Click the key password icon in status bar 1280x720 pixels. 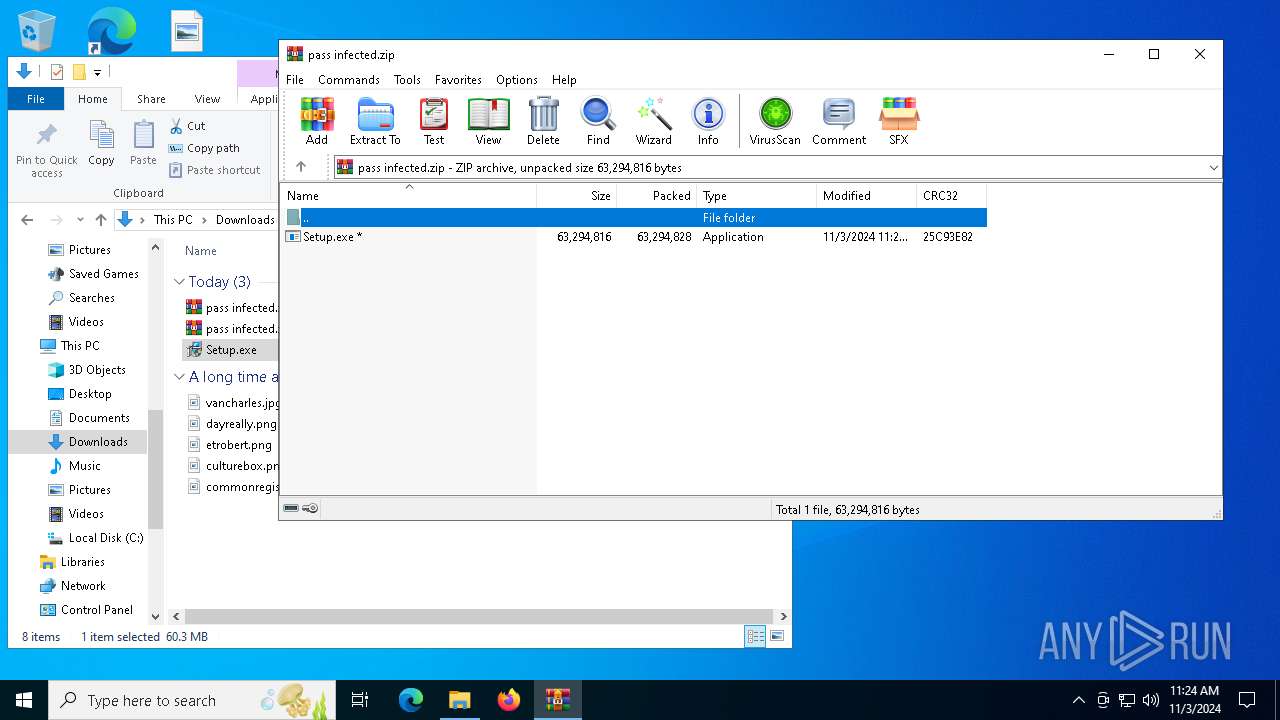[310, 509]
